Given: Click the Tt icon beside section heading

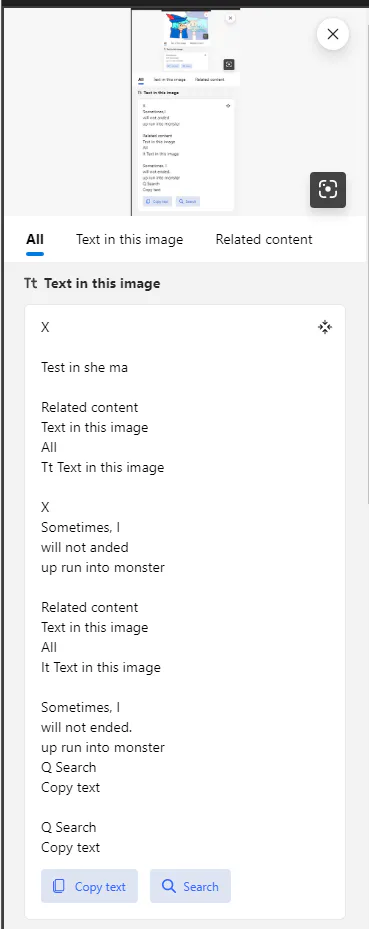Looking at the screenshot, I should coord(31,283).
